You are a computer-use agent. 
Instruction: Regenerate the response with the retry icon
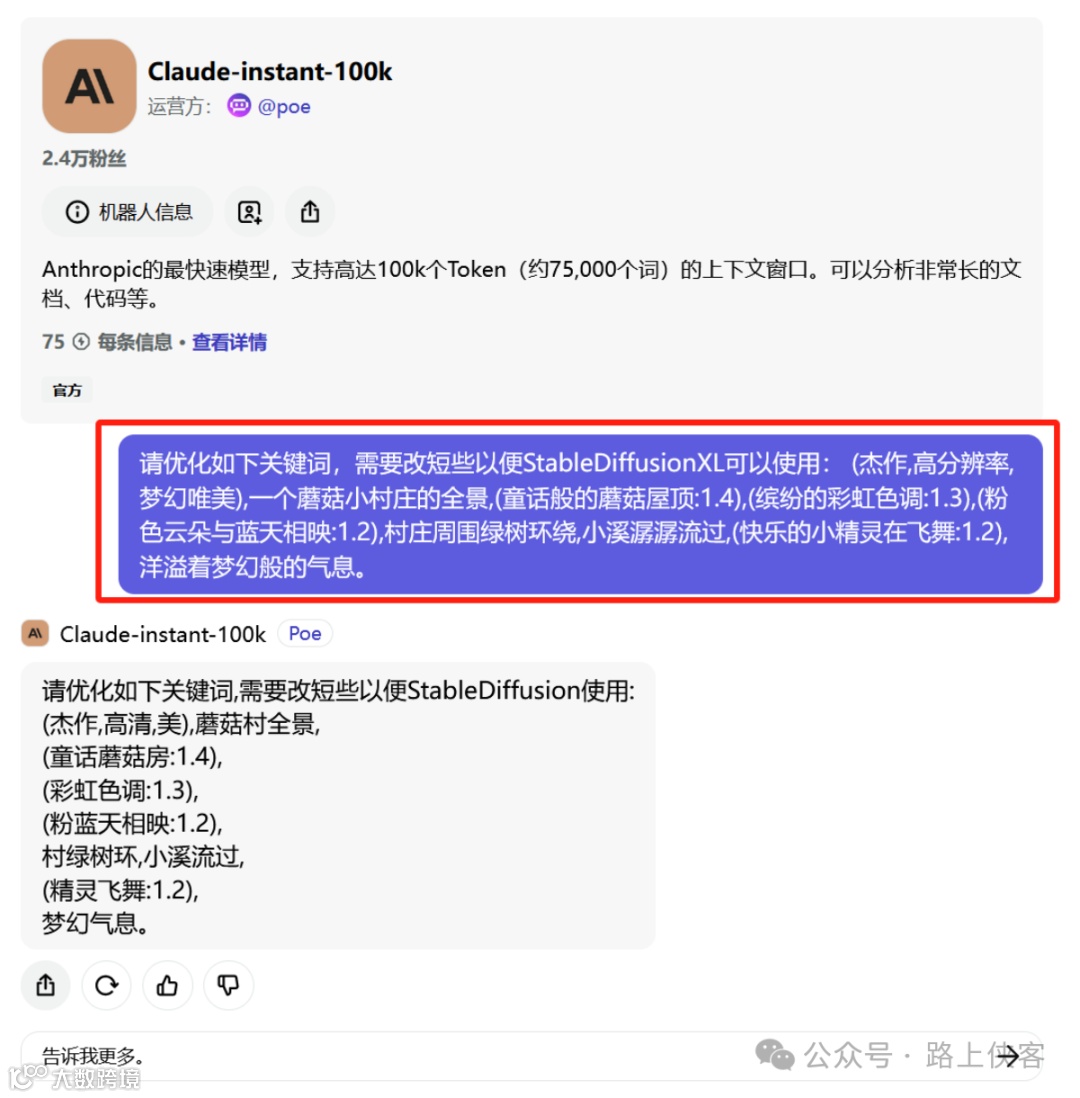coord(106,985)
